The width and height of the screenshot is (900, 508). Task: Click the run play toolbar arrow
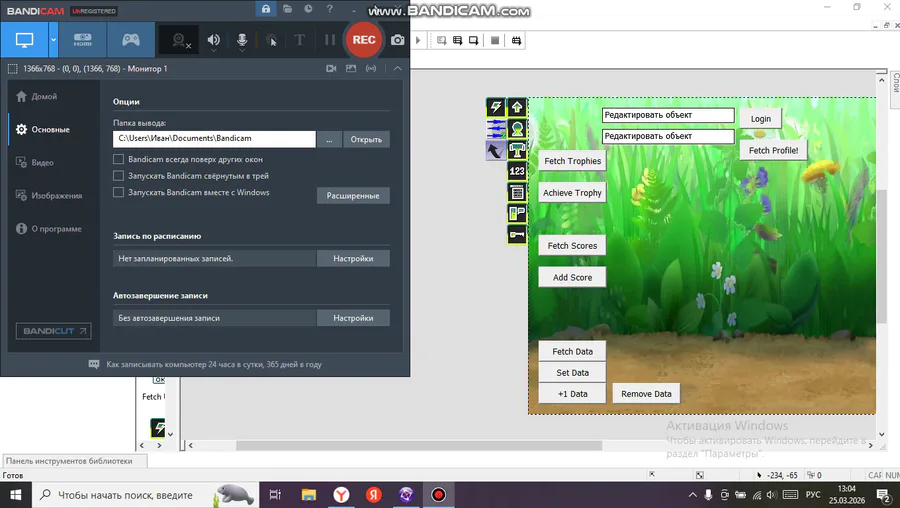[x=418, y=40]
